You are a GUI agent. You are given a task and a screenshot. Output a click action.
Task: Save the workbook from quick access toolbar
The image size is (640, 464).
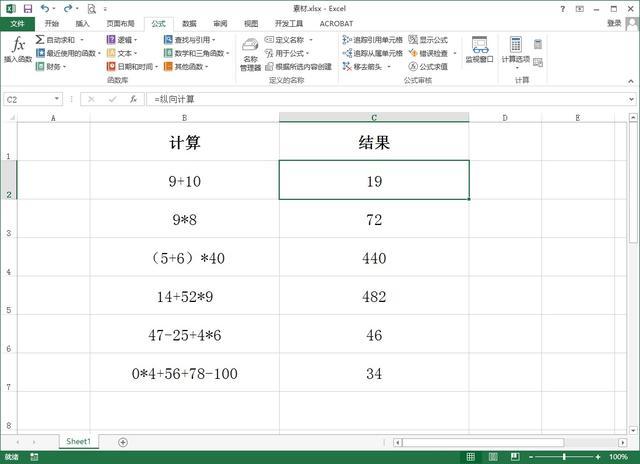pyautogui.click(x=28, y=9)
